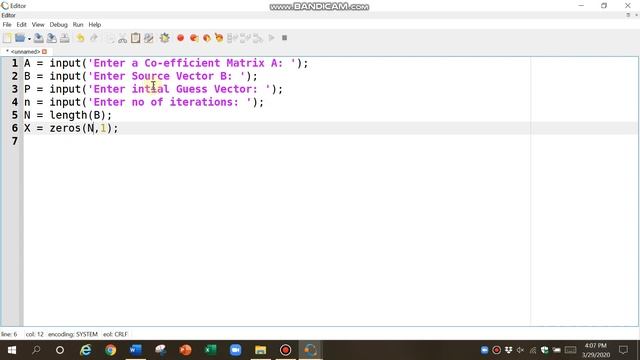This screenshot has height=360, width=640.
Task: Create a new script file
Action: point(7,38)
